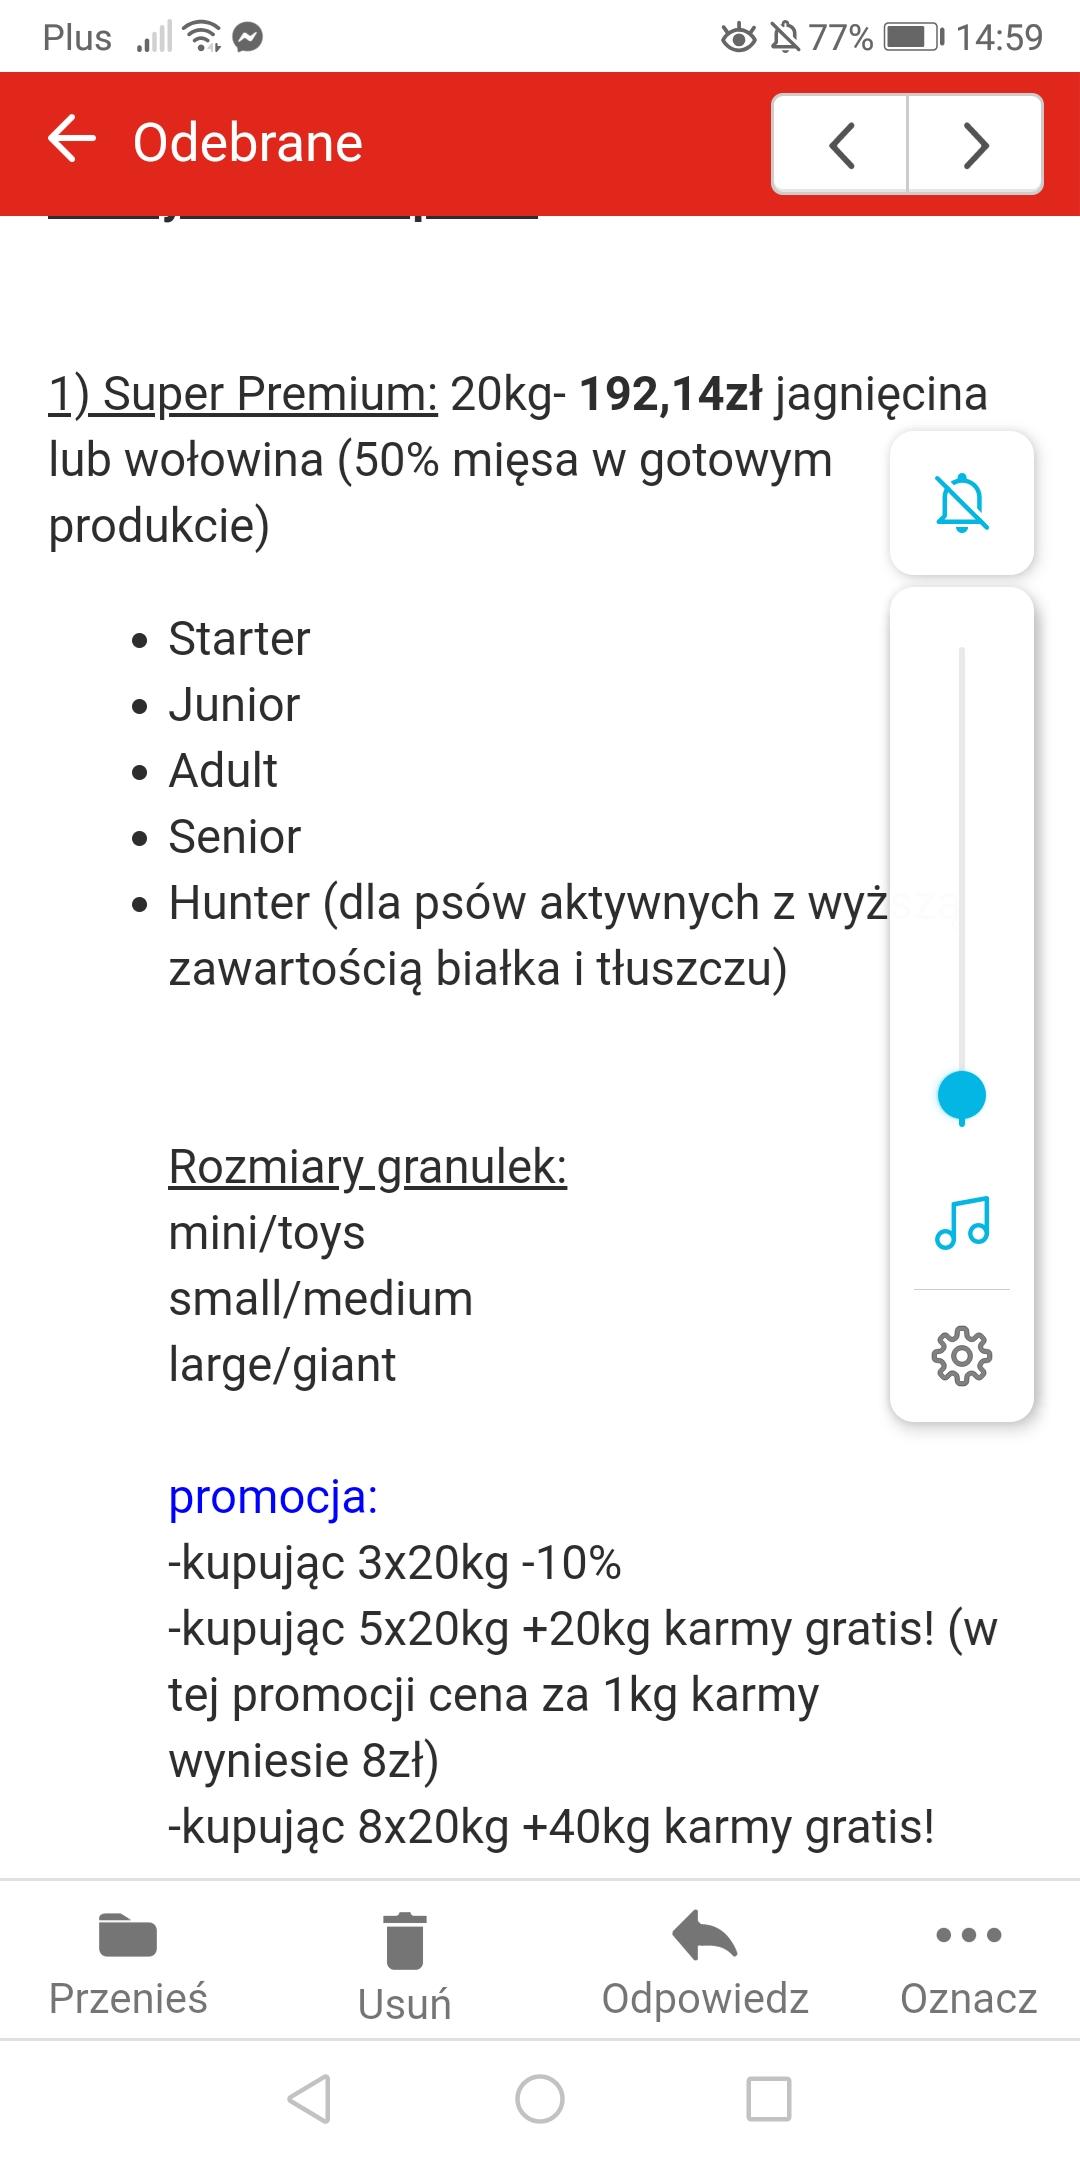Viewport: 1080px width, 2160px height.
Task: Tap the blue promocja text
Action: click(273, 1497)
